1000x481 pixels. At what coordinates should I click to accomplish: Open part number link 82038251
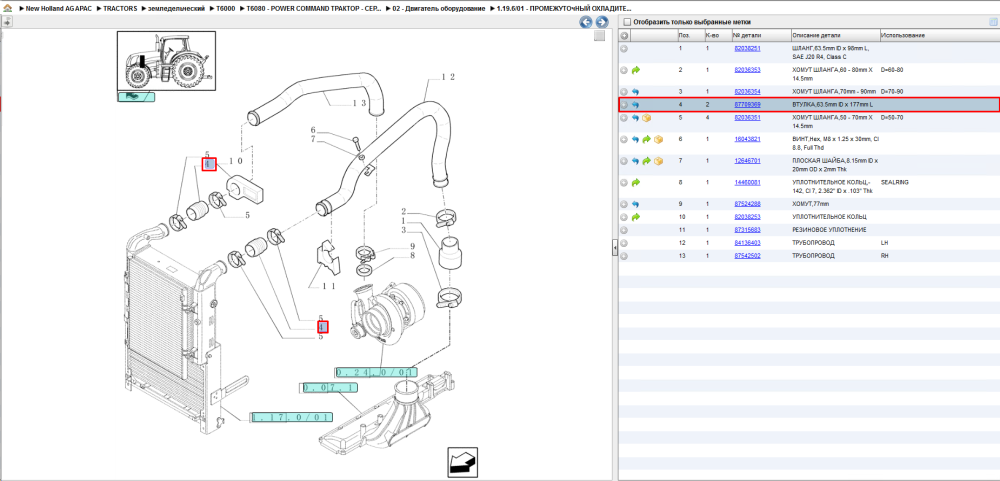747,48
